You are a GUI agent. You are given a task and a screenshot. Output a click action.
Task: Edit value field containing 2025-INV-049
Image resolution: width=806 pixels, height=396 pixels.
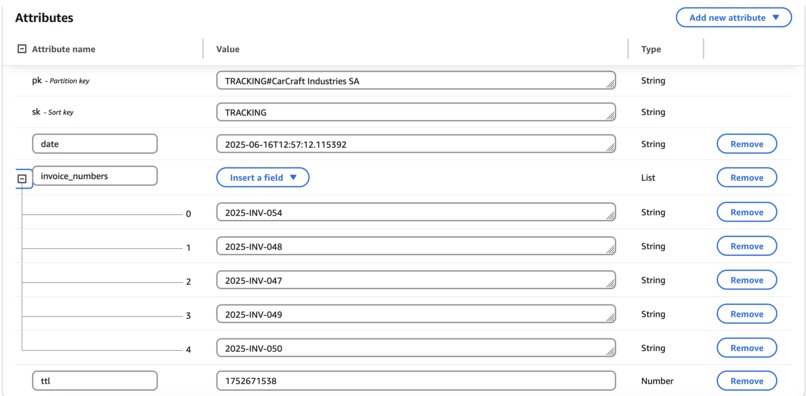[x=416, y=314]
